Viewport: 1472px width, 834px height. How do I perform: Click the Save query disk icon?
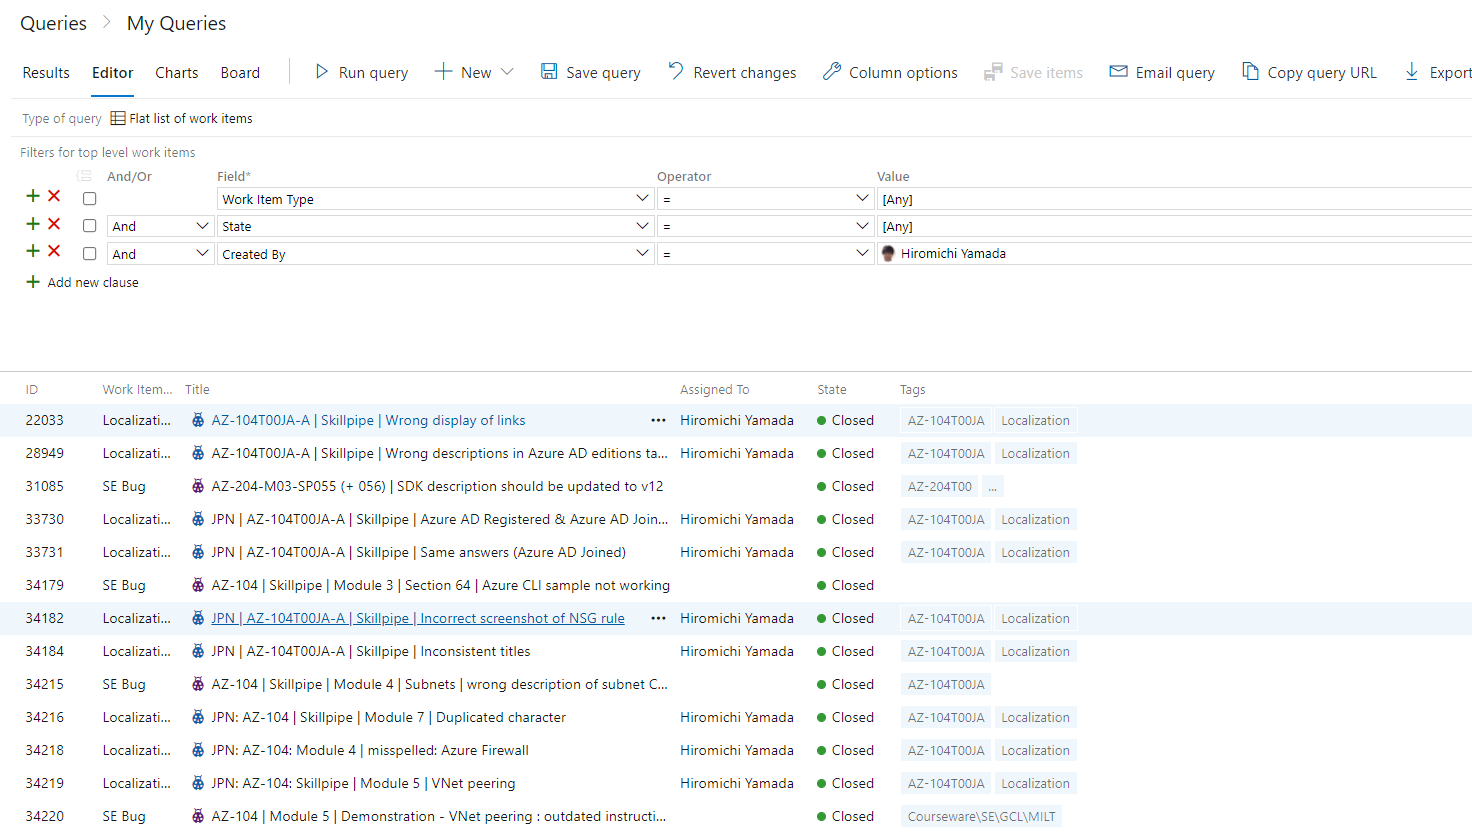pos(548,71)
